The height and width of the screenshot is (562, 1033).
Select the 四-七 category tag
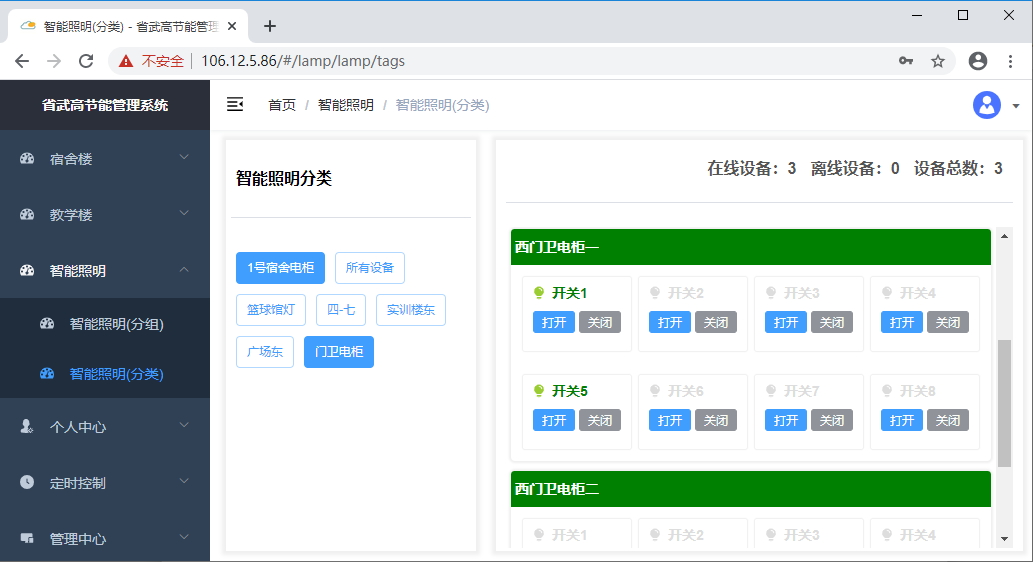point(341,310)
